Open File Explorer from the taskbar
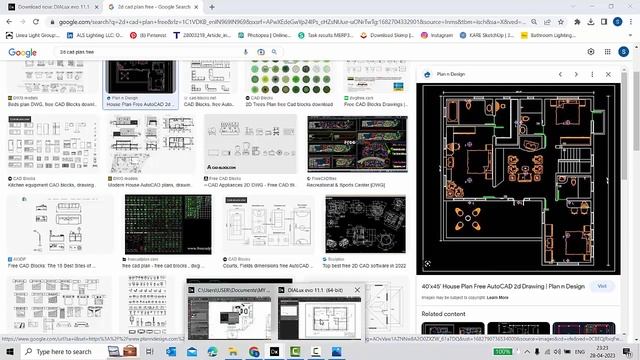The width and height of the screenshot is (640, 360). (x=233, y=351)
